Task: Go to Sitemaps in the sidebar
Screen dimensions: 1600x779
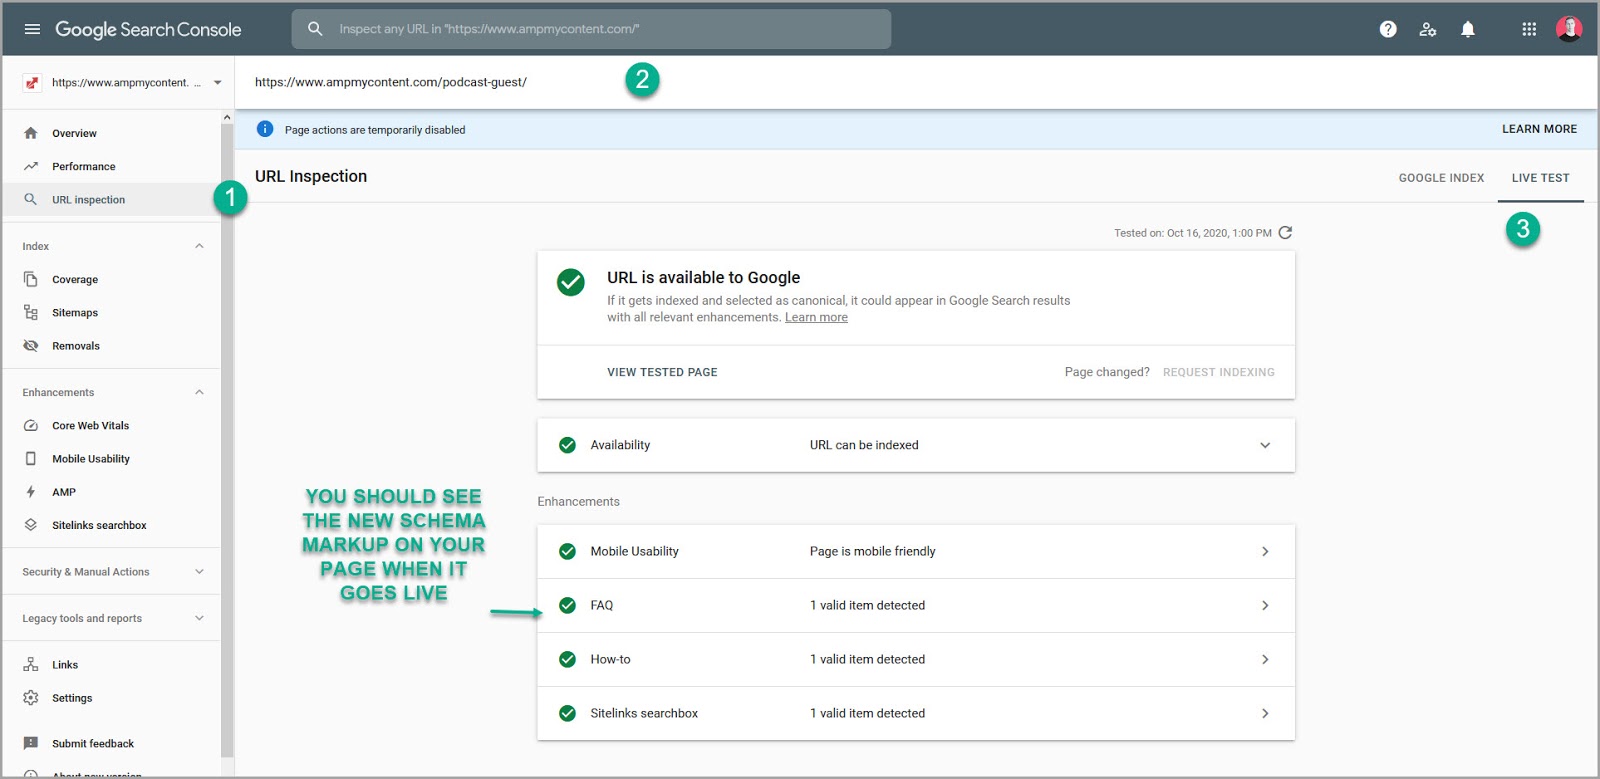Action: click(75, 313)
